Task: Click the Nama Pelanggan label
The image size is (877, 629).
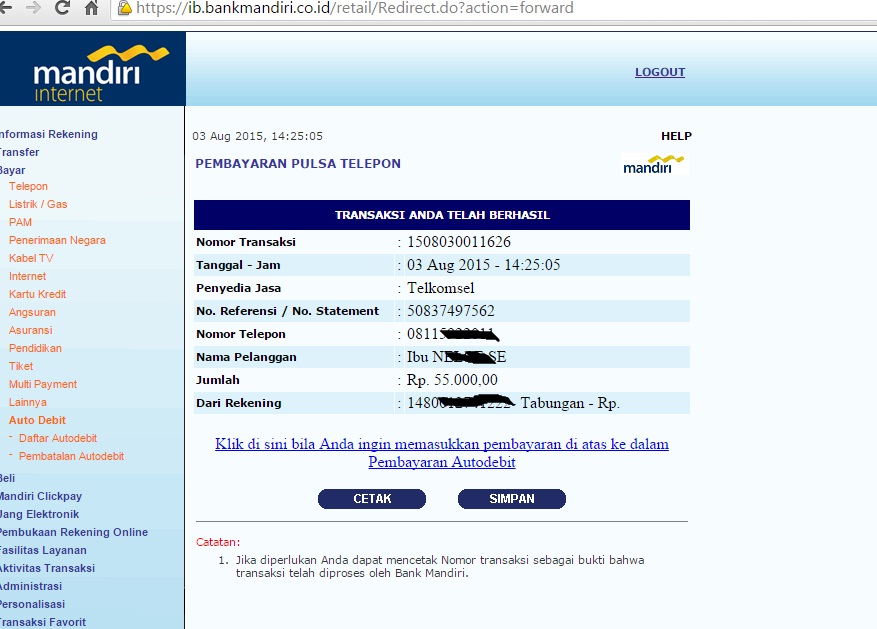Action: tap(246, 357)
